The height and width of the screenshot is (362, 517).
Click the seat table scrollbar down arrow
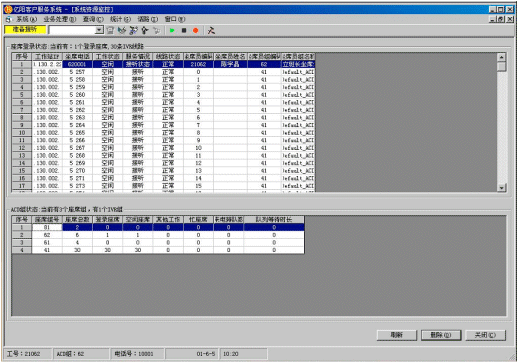pyautogui.click(x=501, y=188)
